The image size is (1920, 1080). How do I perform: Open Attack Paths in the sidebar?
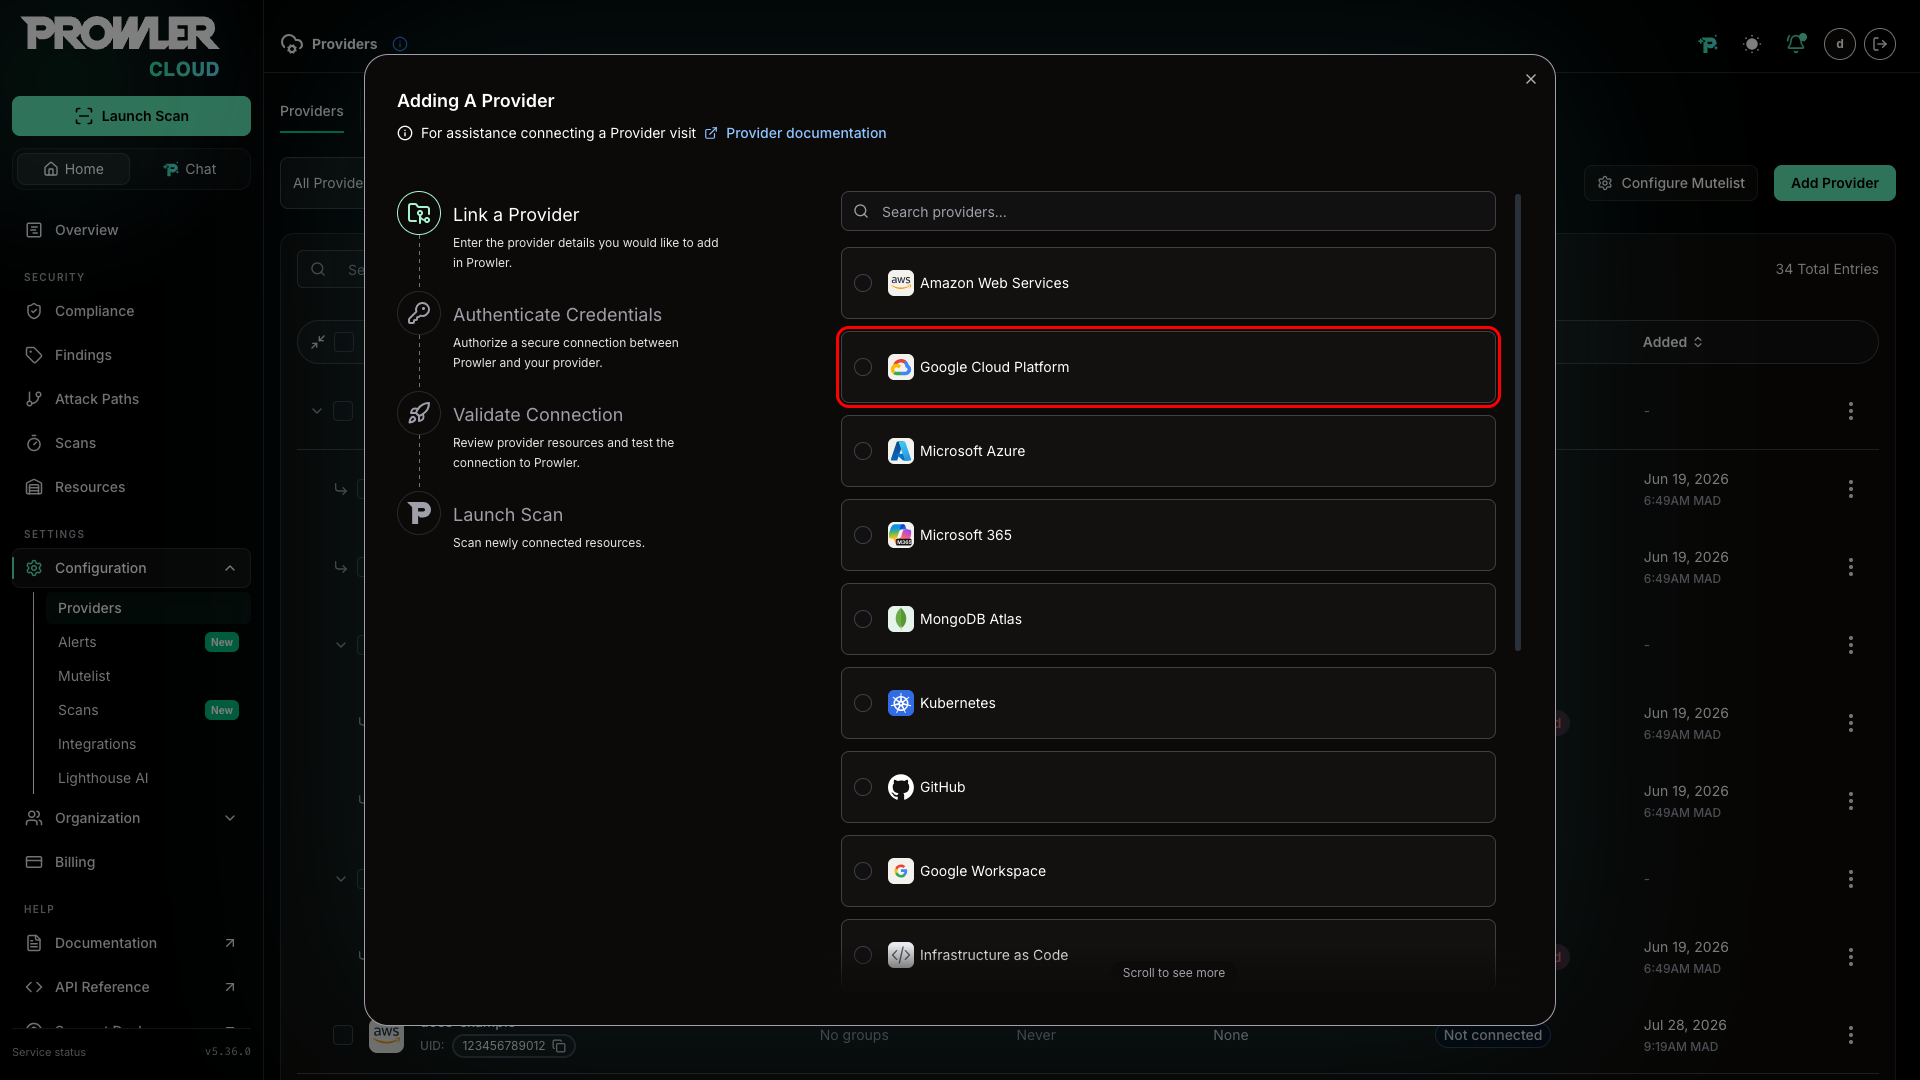pos(131,399)
